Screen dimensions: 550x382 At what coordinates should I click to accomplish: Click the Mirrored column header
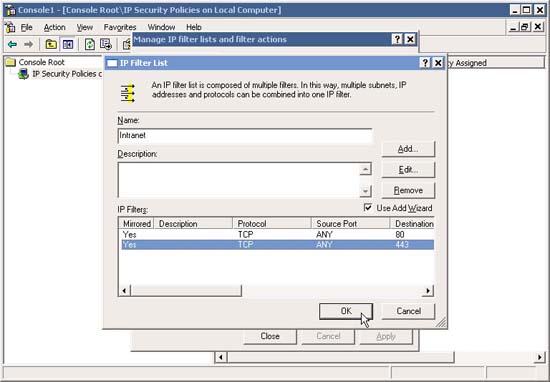[x=137, y=224]
